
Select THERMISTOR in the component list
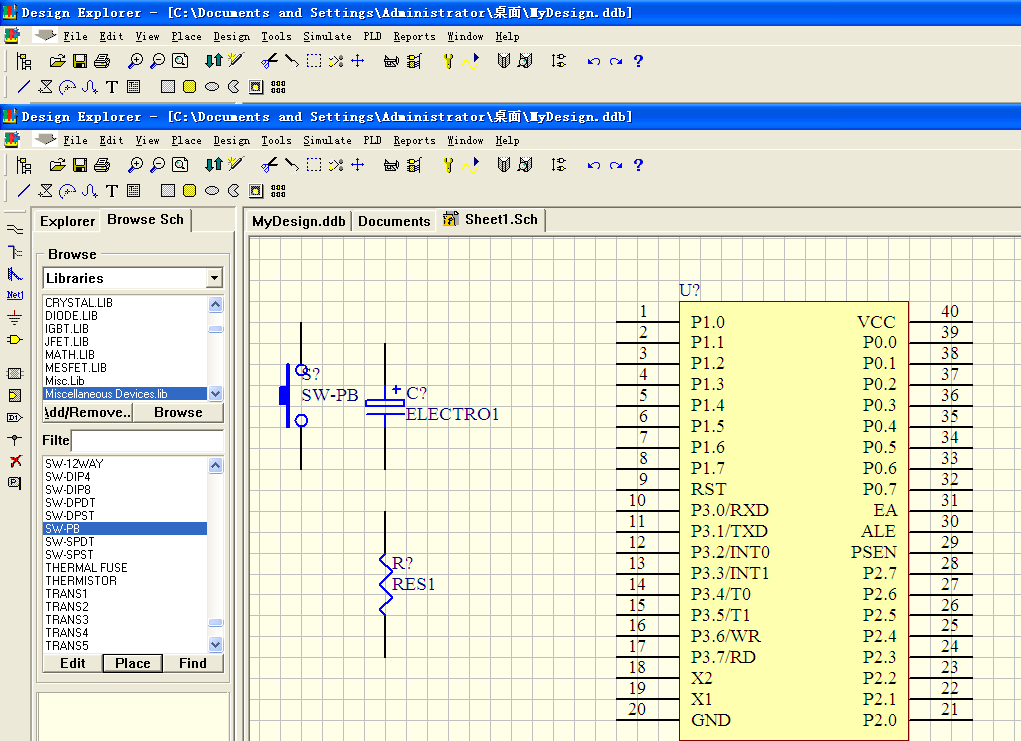pyautogui.click(x=81, y=581)
